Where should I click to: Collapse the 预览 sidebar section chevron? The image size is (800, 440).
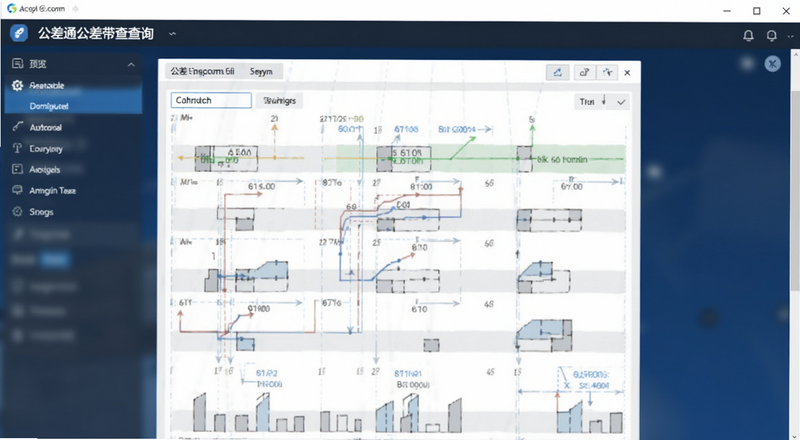[x=131, y=64]
